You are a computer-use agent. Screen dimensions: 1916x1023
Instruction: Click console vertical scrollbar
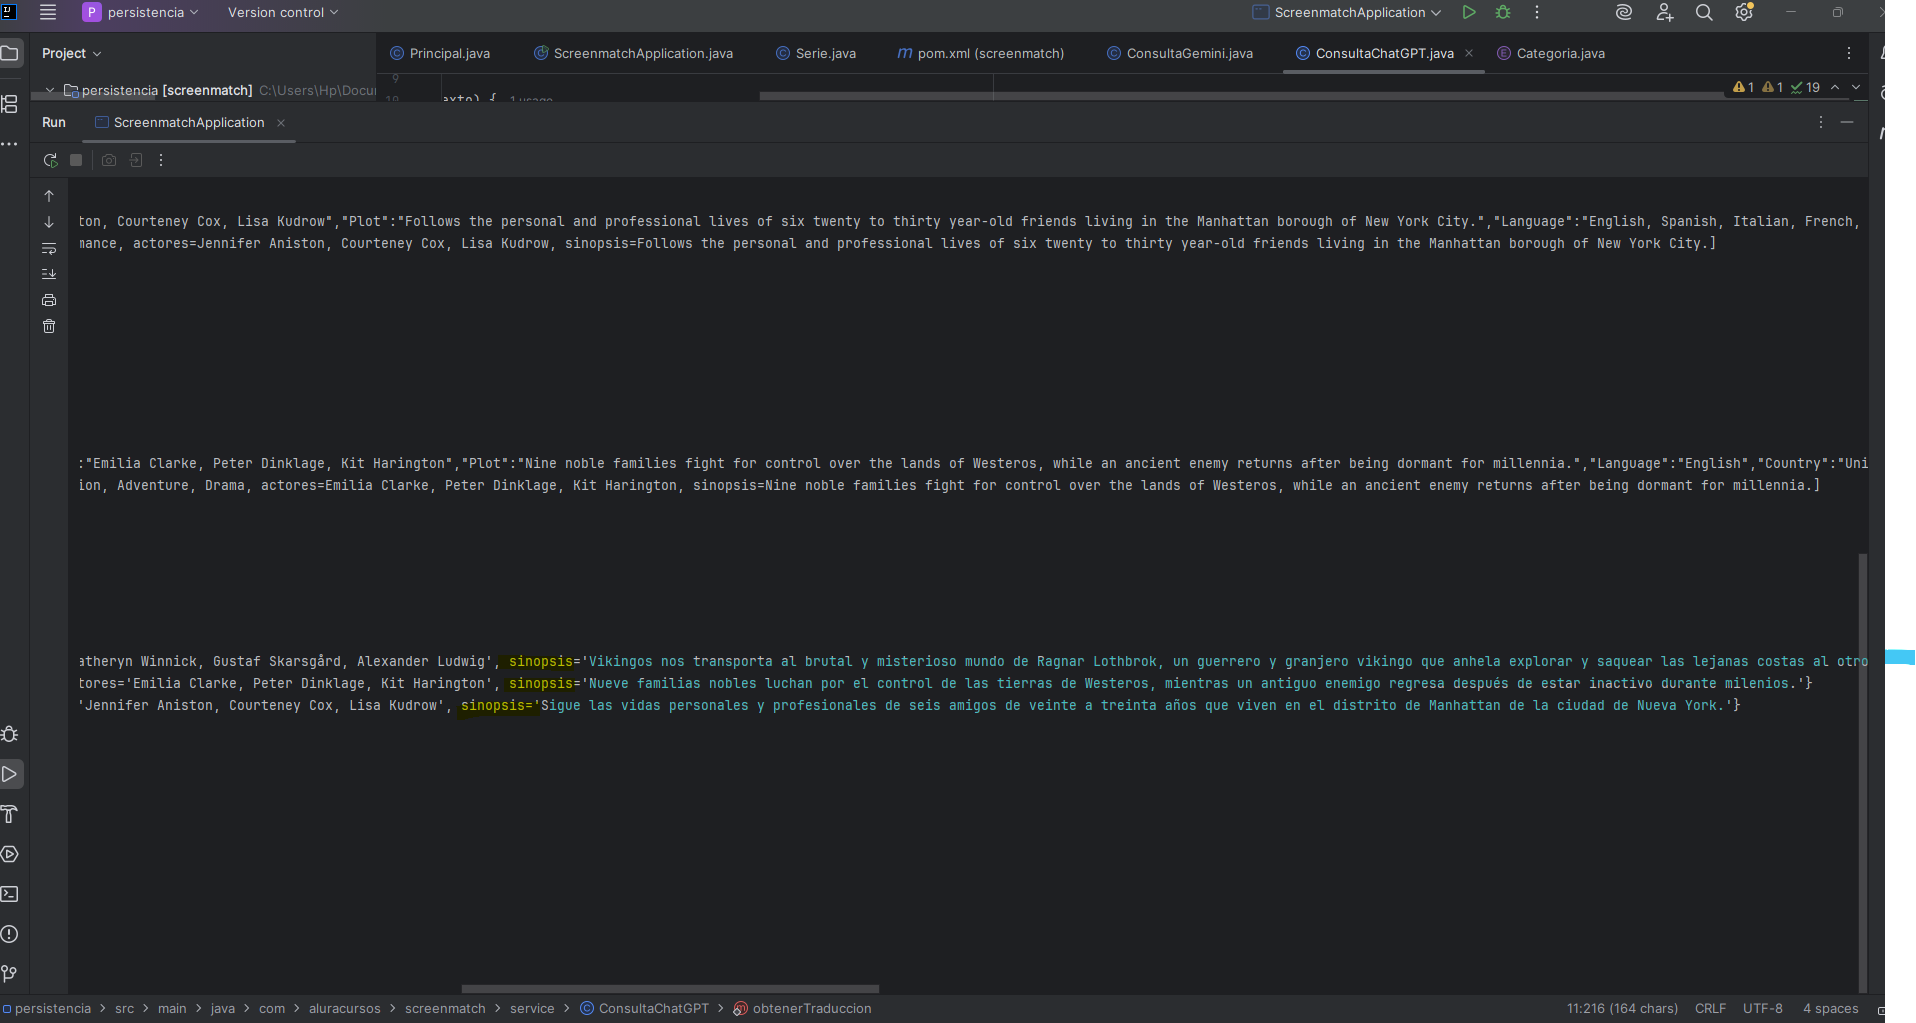(x=1862, y=772)
